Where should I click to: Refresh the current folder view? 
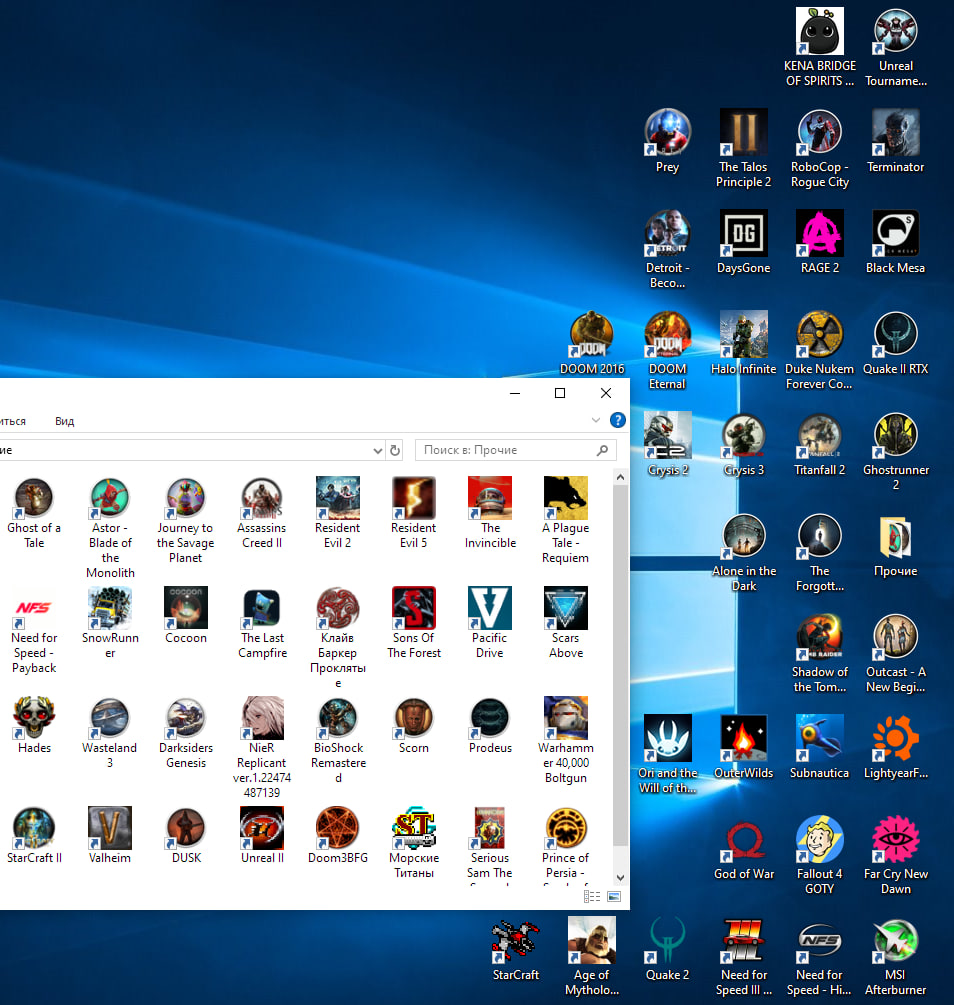(395, 451)
